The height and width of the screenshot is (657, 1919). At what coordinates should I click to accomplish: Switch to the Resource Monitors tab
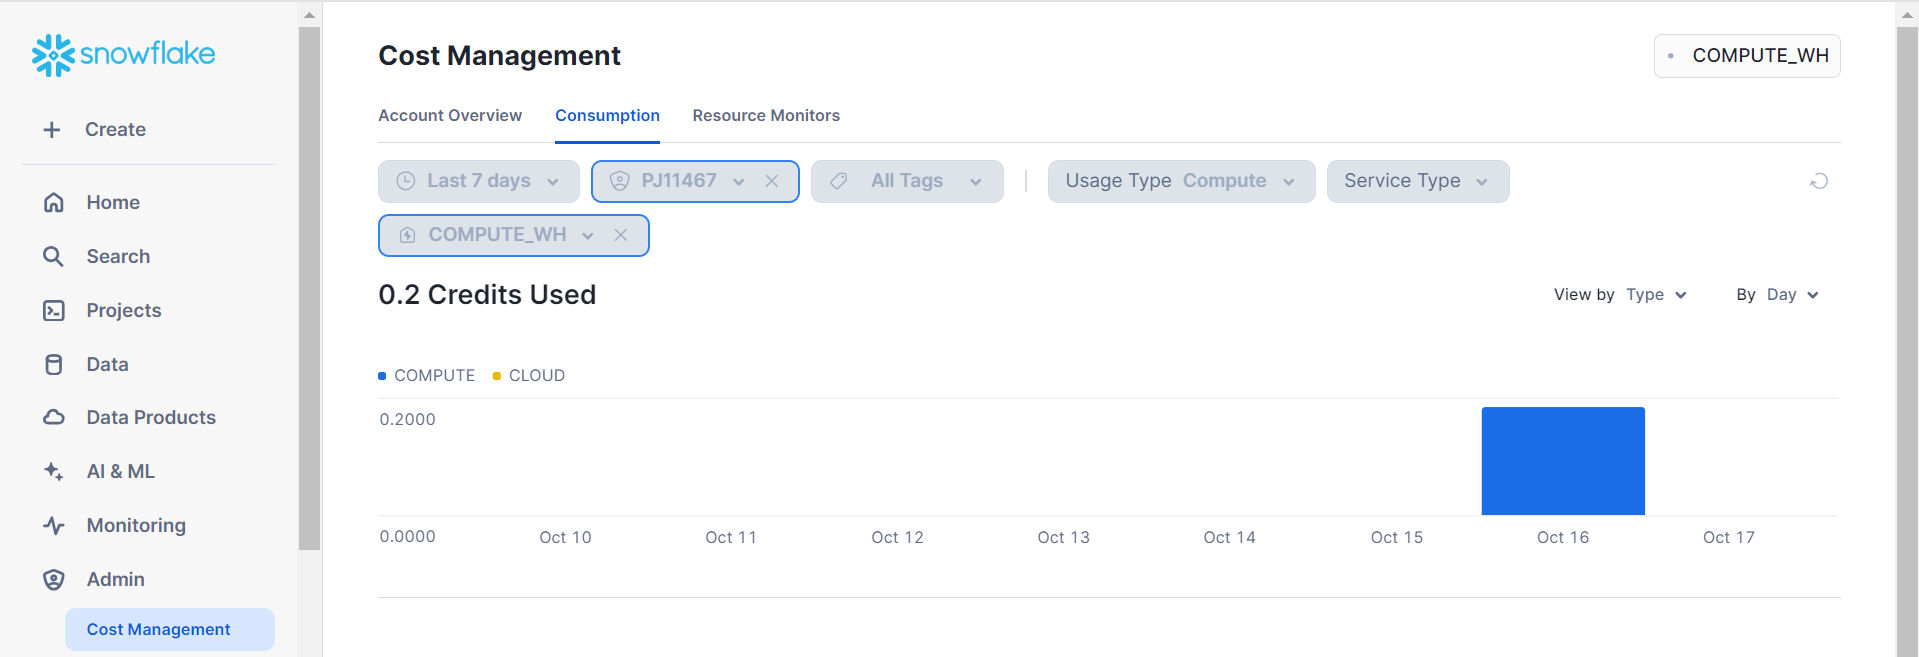766,116
